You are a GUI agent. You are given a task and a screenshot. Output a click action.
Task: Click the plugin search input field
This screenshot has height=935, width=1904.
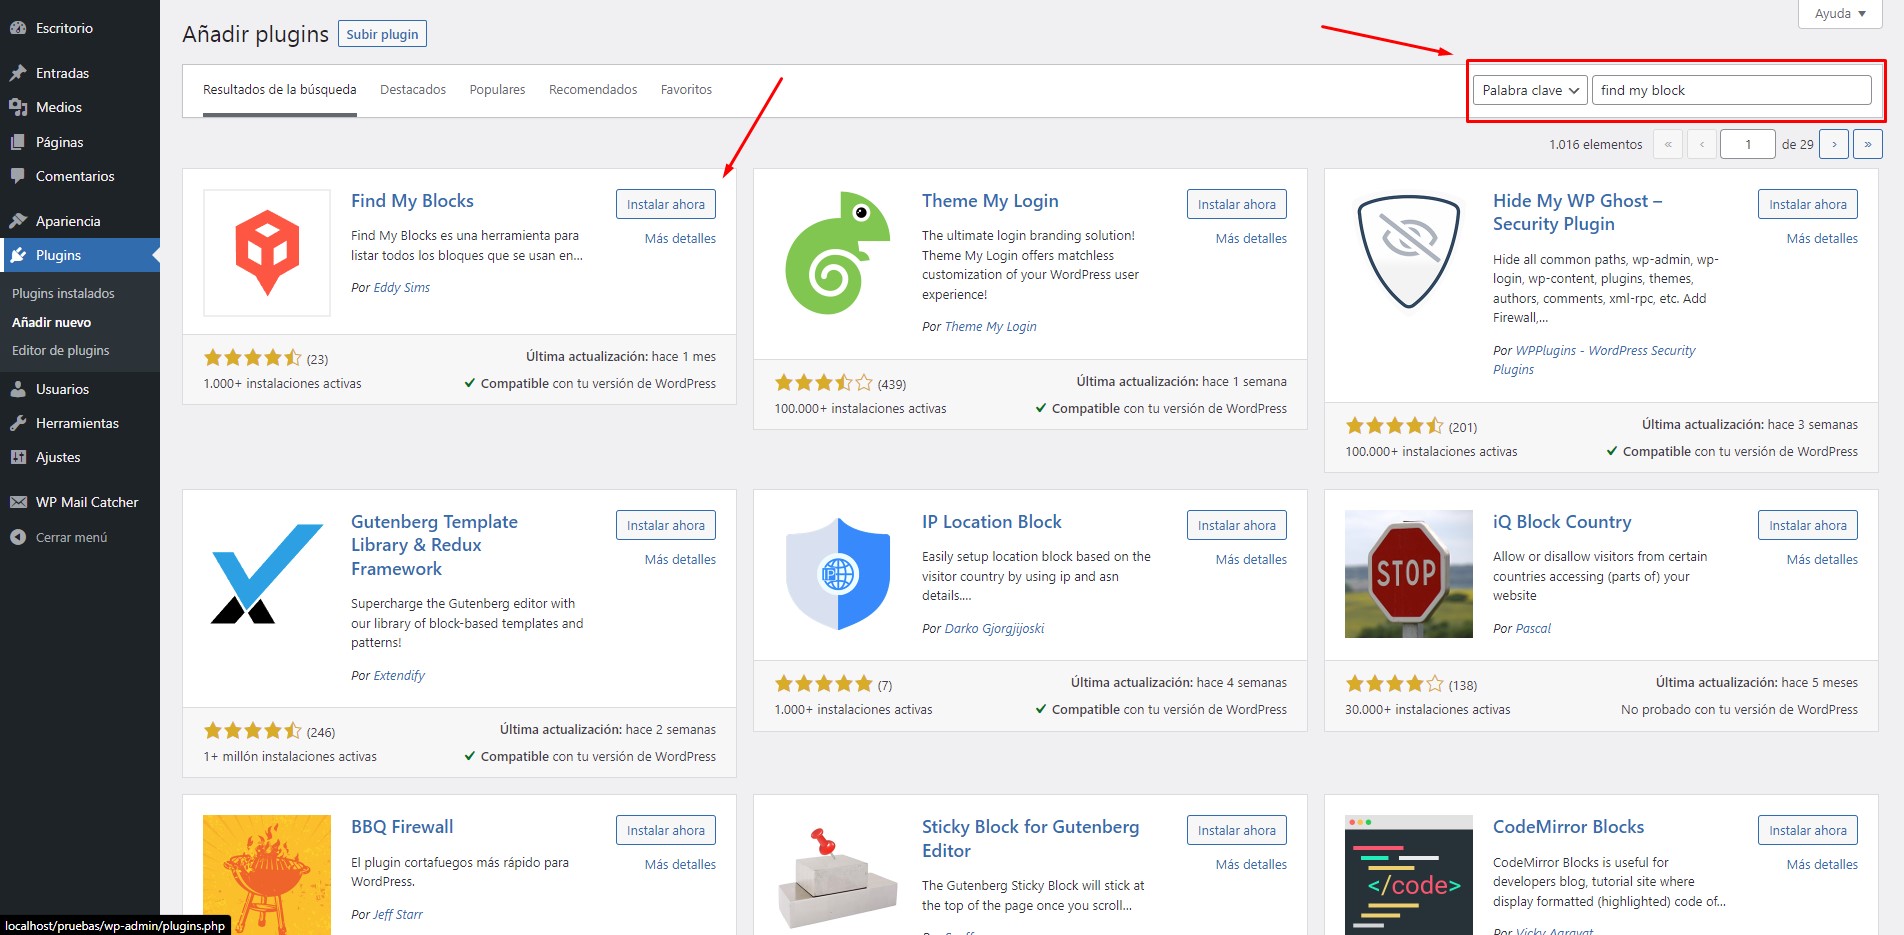point(1731,90)
